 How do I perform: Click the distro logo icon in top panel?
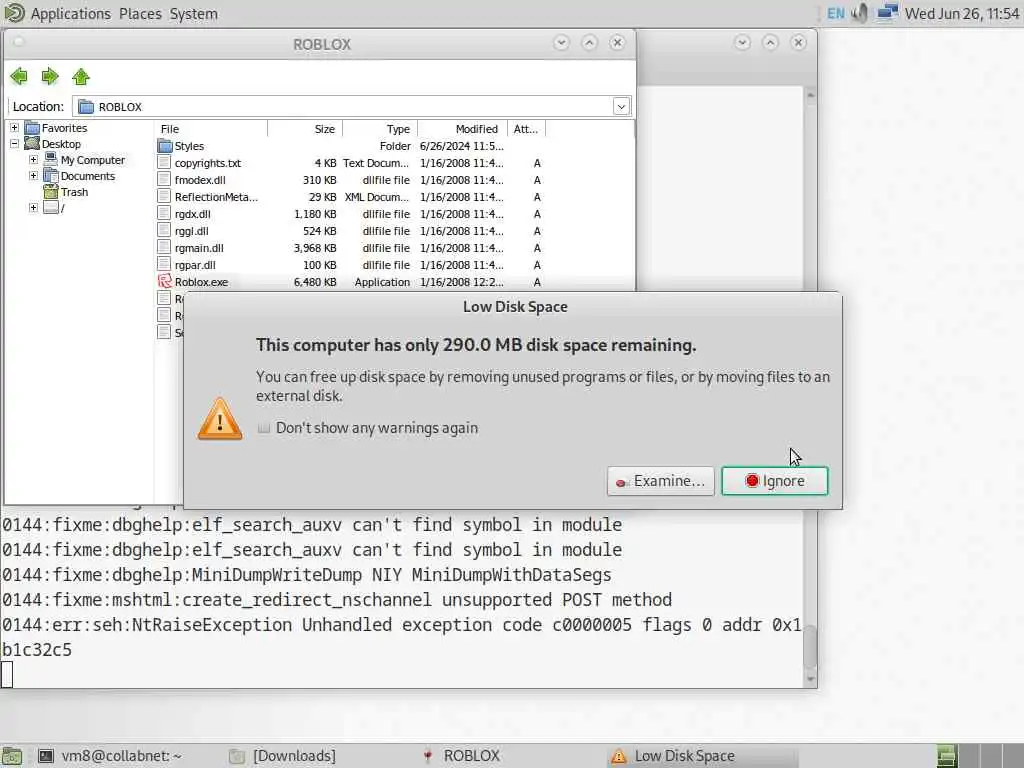14,13
